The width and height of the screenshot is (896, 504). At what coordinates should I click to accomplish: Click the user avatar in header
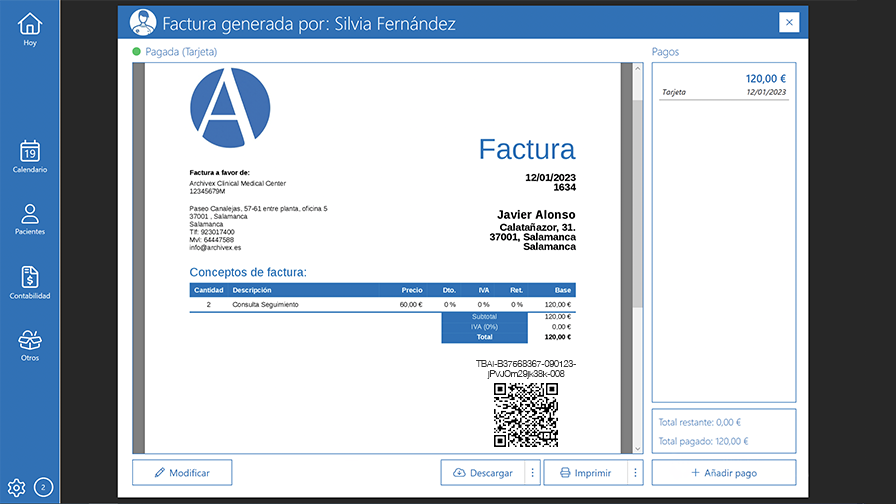point(143,23)
